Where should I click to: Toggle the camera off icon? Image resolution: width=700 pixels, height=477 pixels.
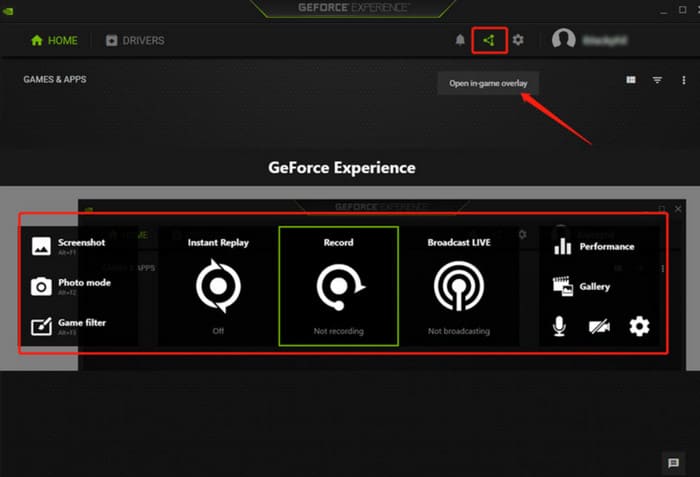click(599, 326)
